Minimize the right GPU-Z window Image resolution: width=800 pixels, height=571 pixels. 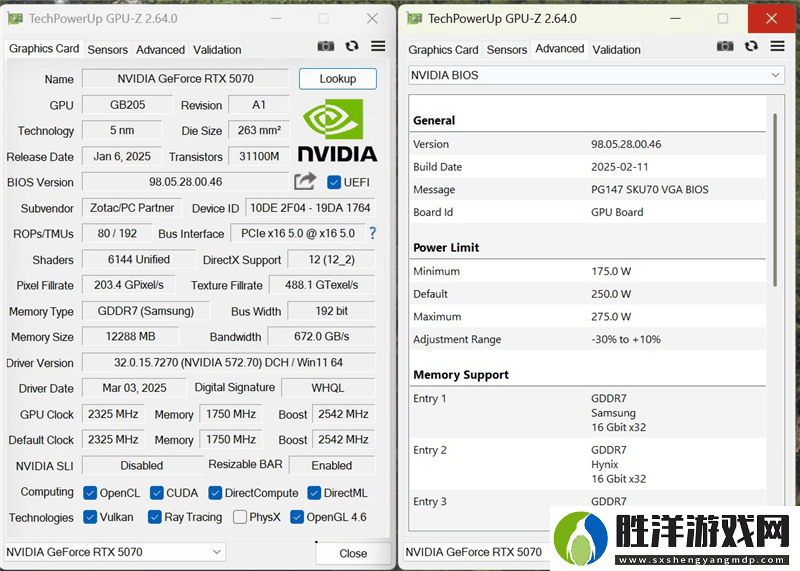point(676,19)
